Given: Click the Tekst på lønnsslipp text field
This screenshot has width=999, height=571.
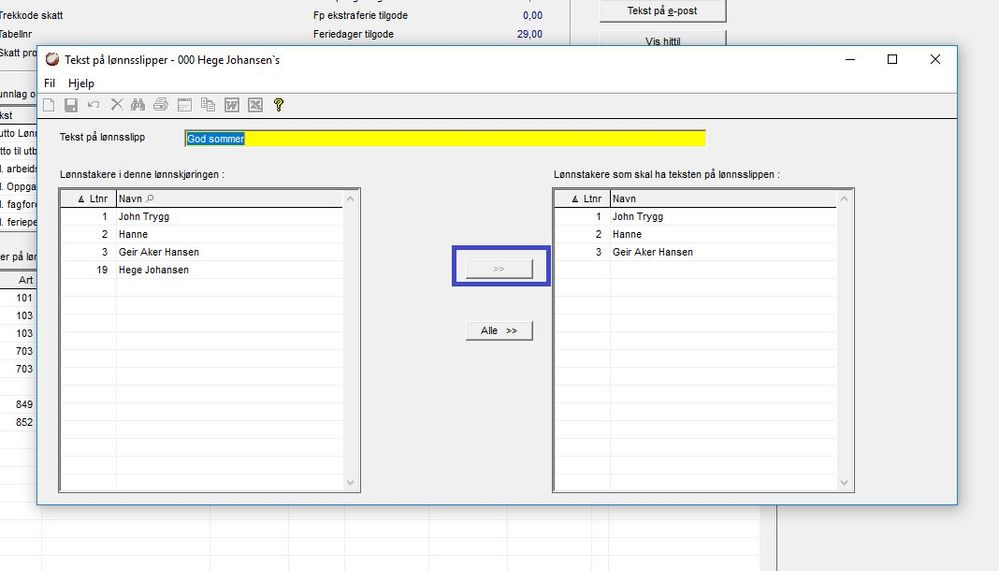Looking at the screenshot, I should click(445, 138).
